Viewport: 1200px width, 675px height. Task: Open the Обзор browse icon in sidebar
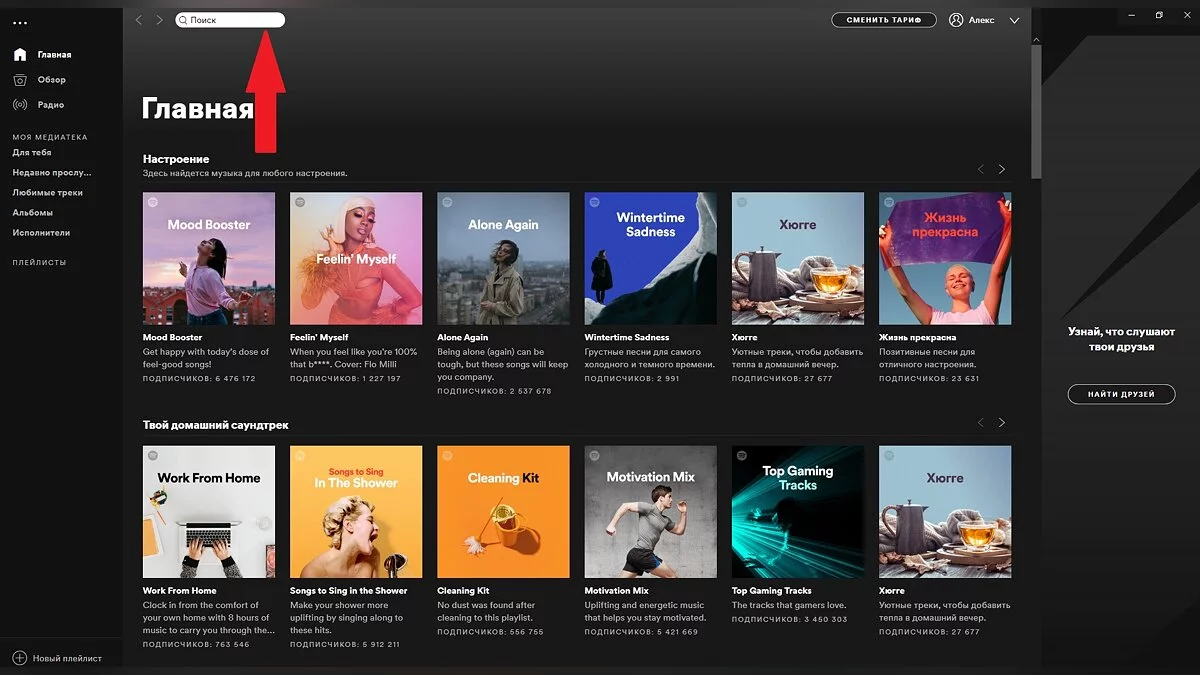tap(20, 80)
